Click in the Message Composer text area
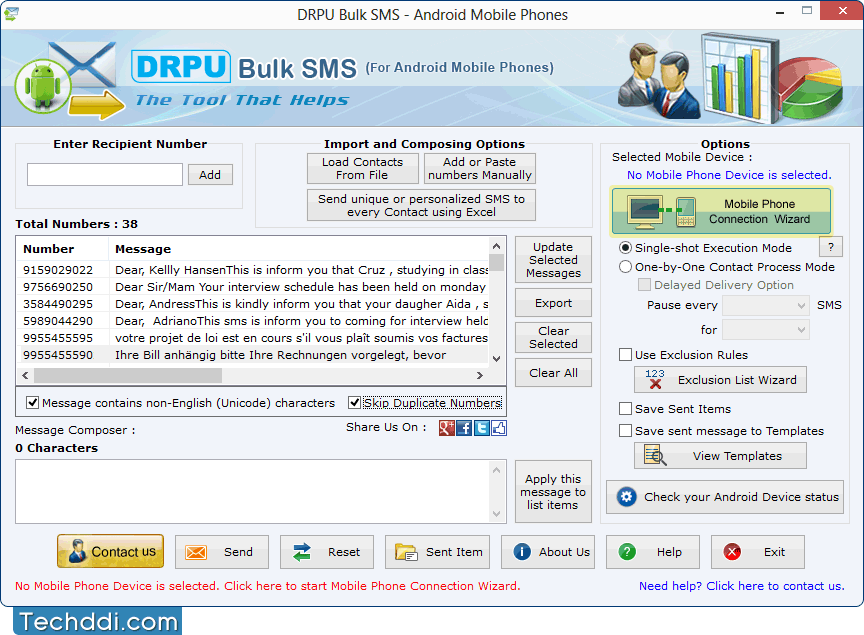This screenshot has height=635, width=864. click(252, 492)
